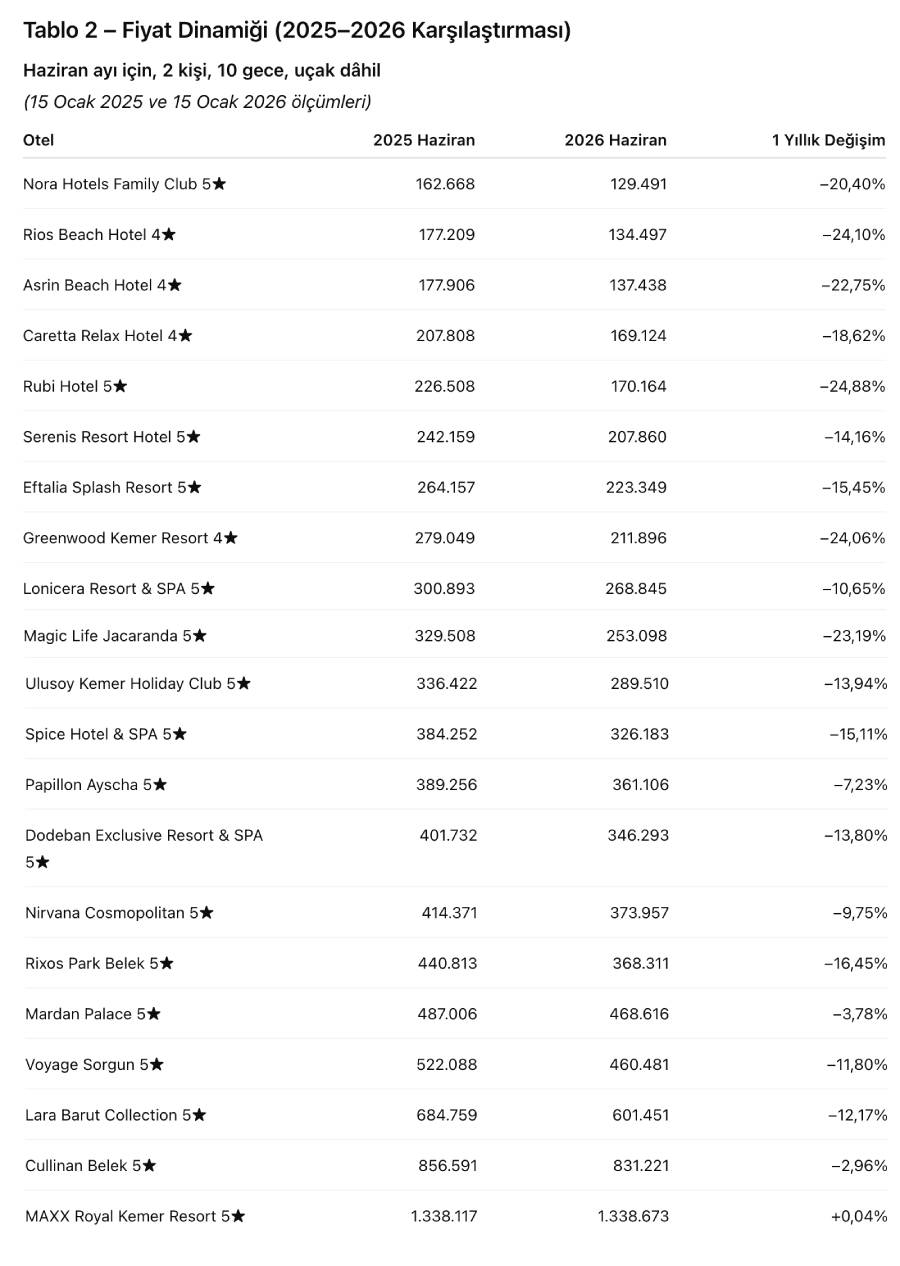This screenshot has width=900, height=1266.
Task: Select the Rubi Hotel 5-star entry
Action: tap(75, 386)
